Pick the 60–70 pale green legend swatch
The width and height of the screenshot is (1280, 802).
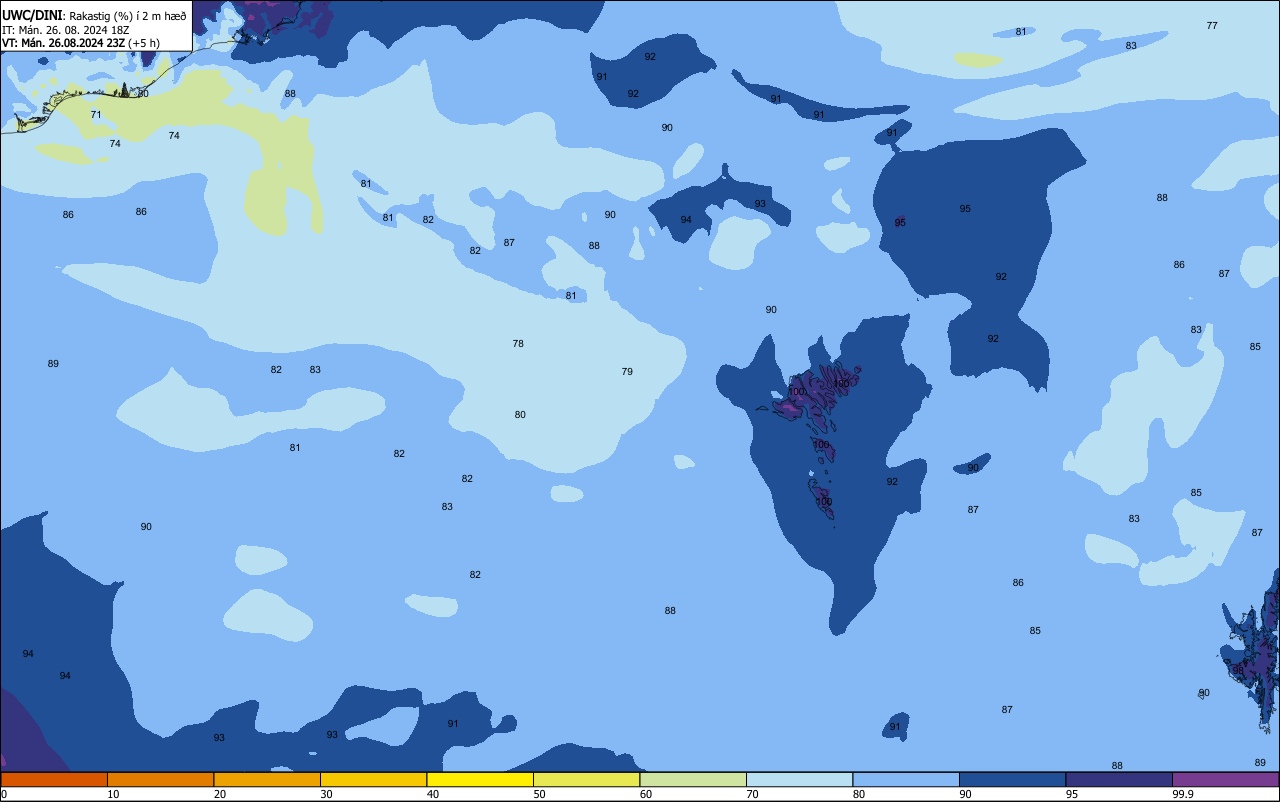coord(693,779)
